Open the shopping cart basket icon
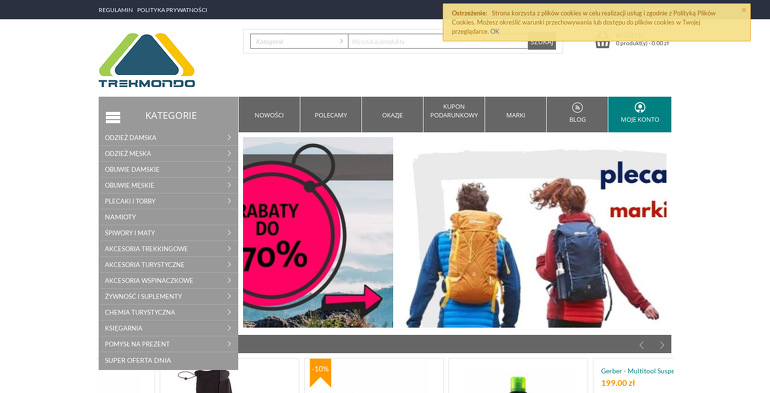770x393 pixels. (603, 41)
